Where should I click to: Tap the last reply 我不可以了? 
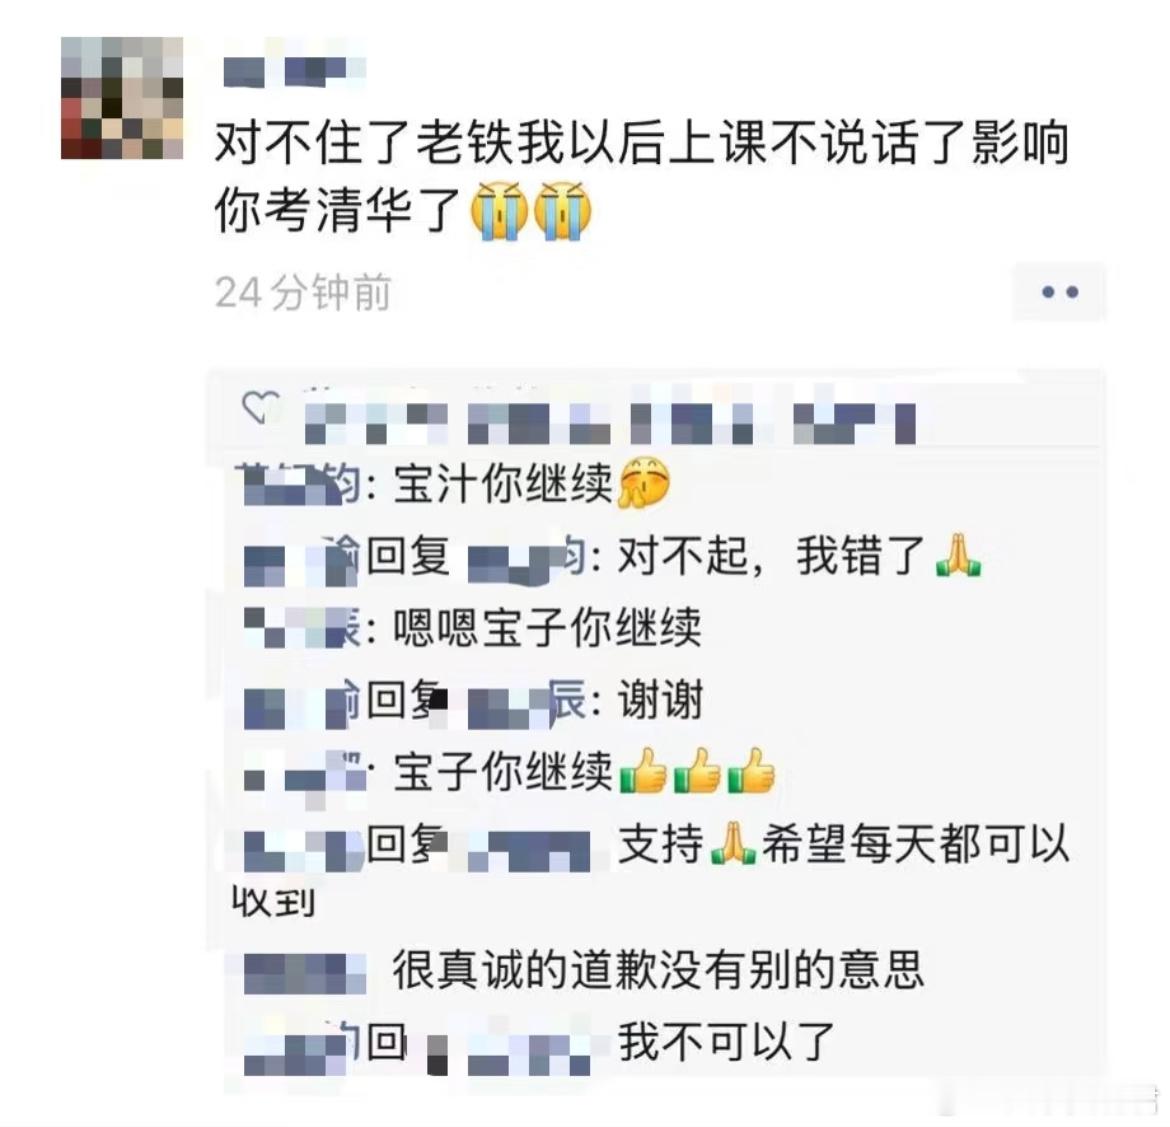coord(726,1041)
